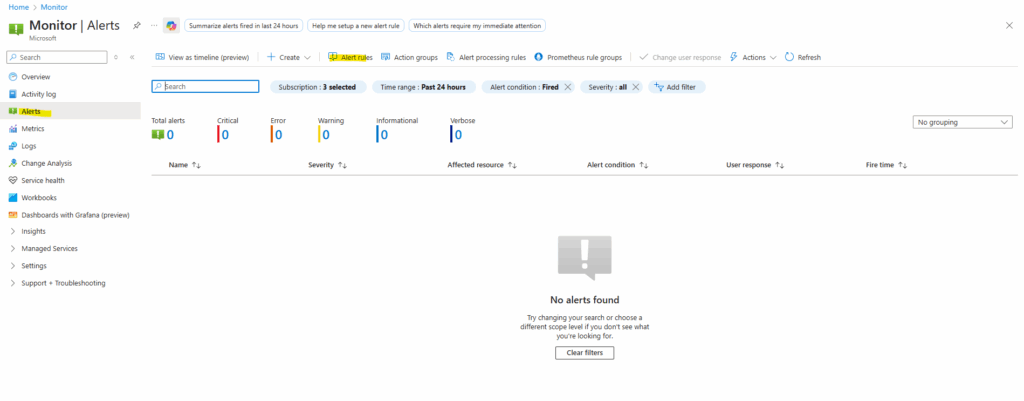This screenshot has height=401, width=1024.
Task: Open Activity log in sidebar
Action: tap(39, 94)
